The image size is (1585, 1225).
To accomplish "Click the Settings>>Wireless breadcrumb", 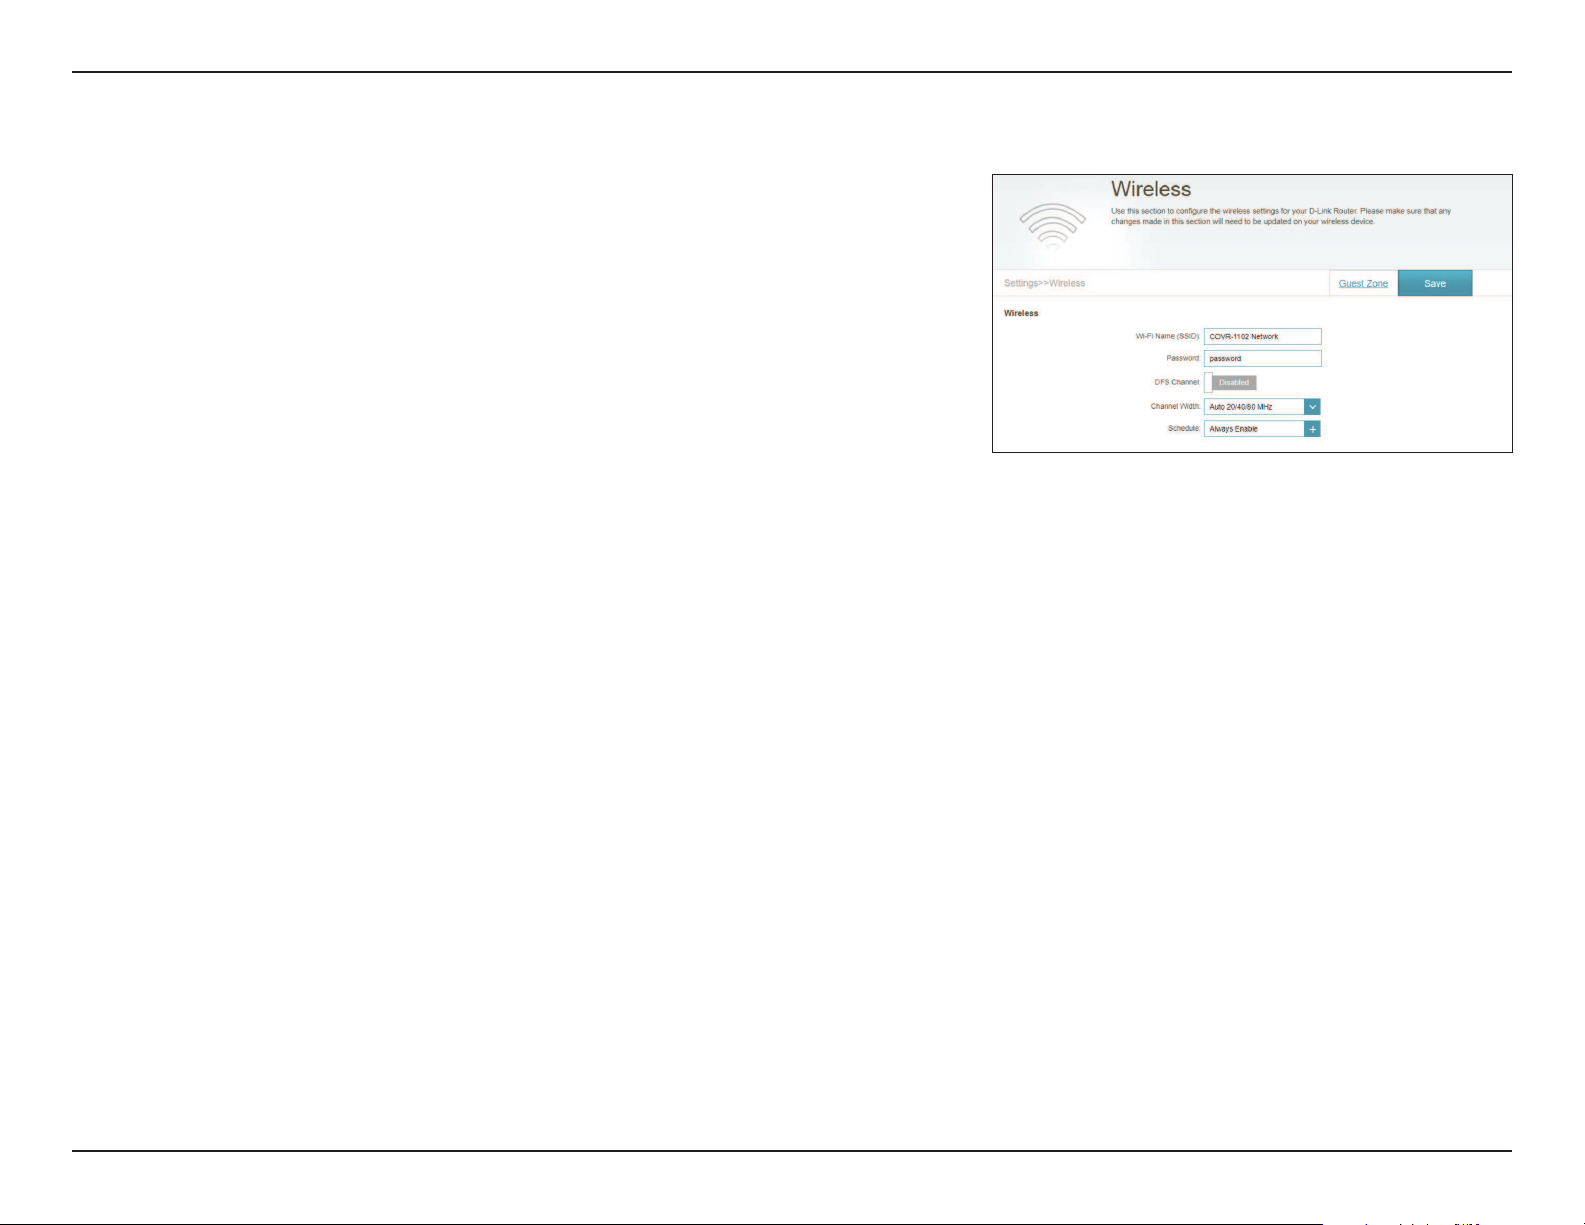I will click(x=1044, y=284).
